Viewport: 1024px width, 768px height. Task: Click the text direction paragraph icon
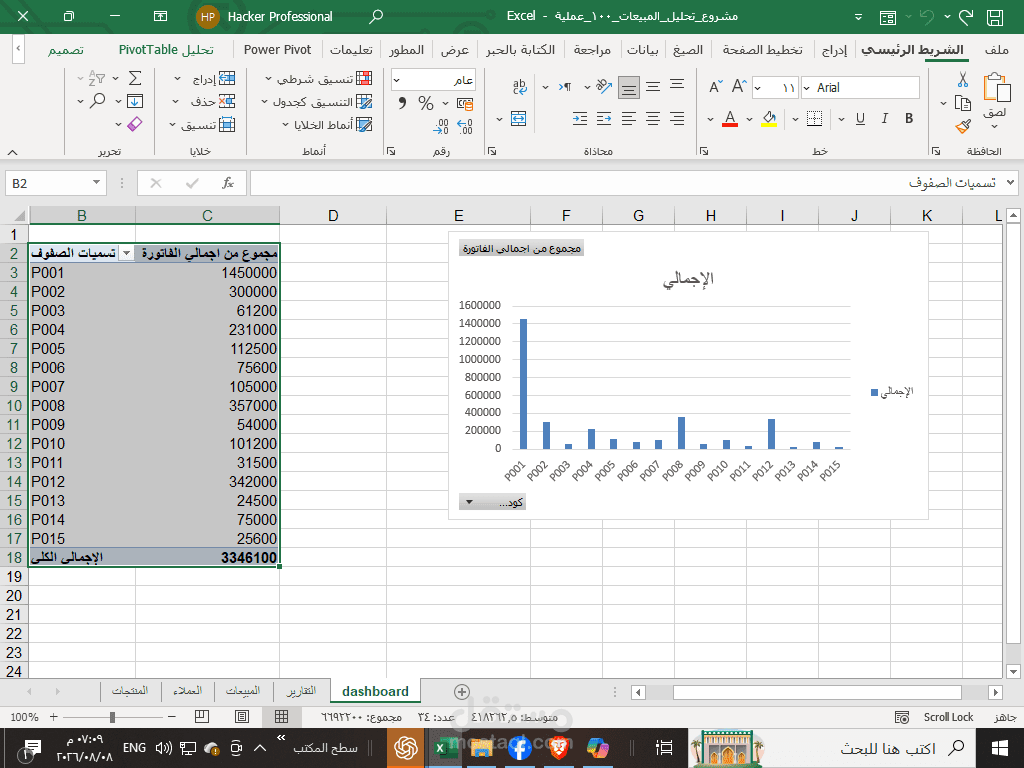tap(565, 87)
